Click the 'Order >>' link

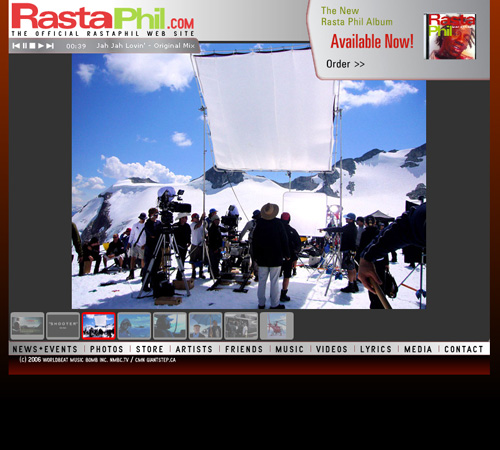pyautogui.click(x=345, y=64)
